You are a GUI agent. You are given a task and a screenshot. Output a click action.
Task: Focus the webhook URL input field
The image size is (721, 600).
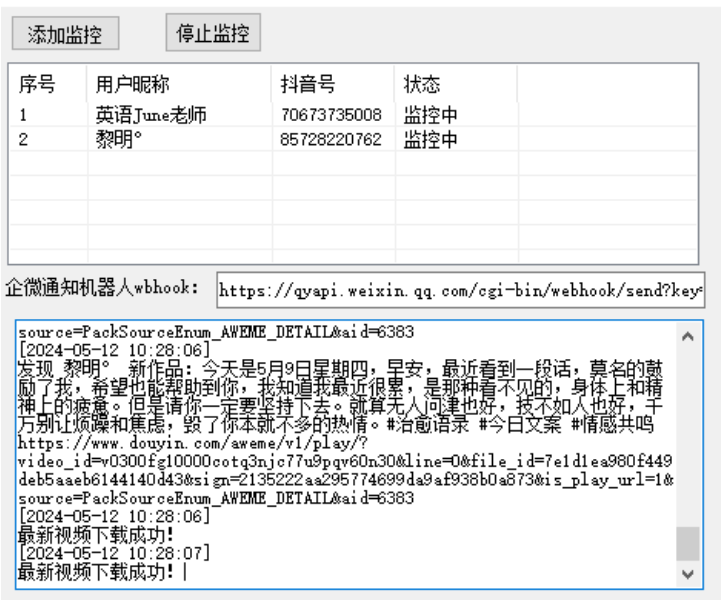coord(460,291)
